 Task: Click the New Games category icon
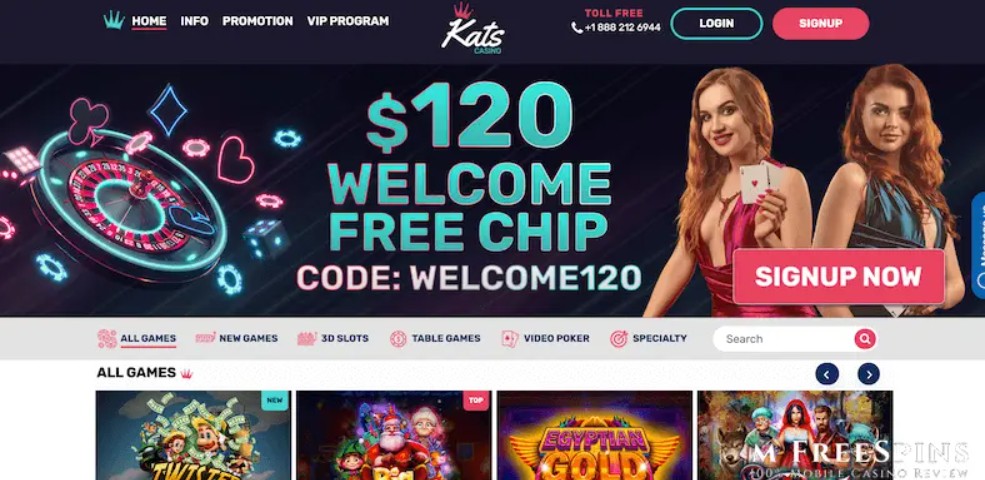(x=205, y=338)
